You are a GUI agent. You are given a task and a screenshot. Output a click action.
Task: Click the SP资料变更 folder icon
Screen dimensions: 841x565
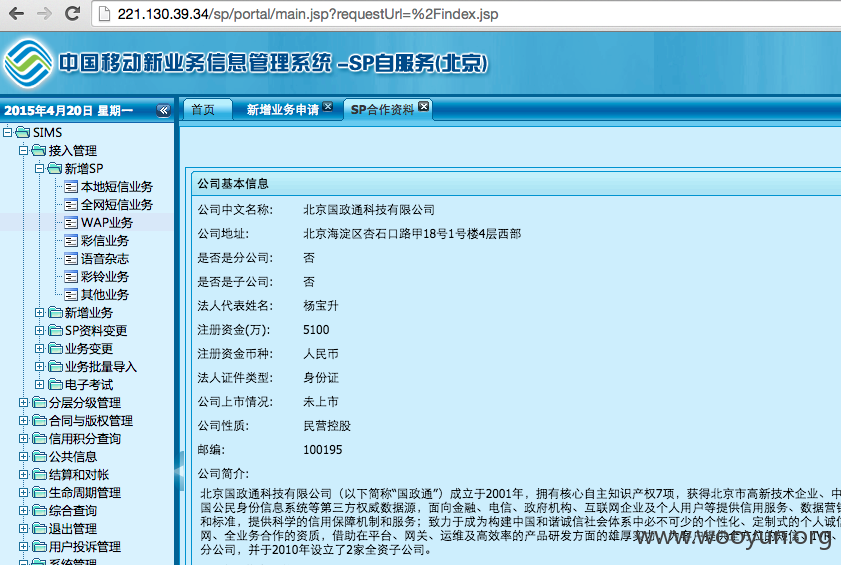(x=55, y=330)
